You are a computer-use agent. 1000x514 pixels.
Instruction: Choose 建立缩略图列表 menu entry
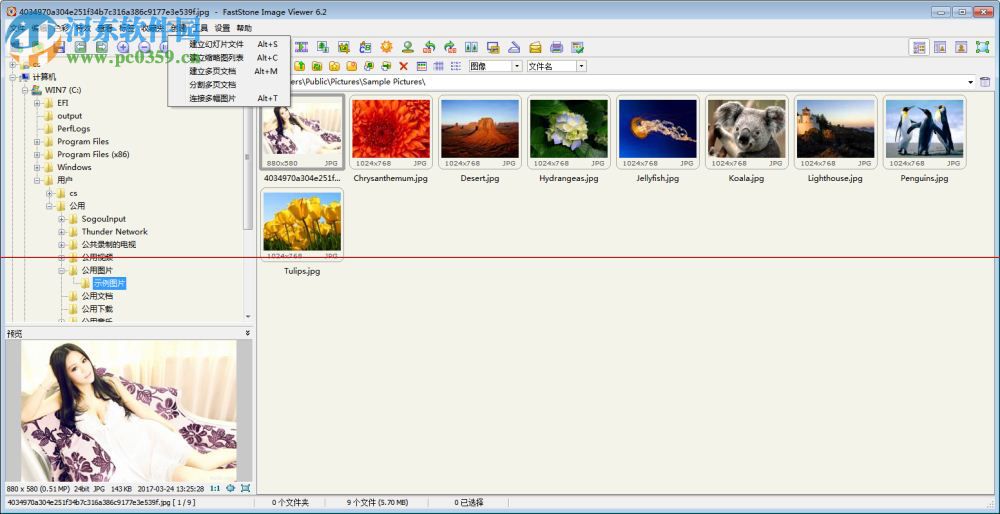(x=229, y=57)
